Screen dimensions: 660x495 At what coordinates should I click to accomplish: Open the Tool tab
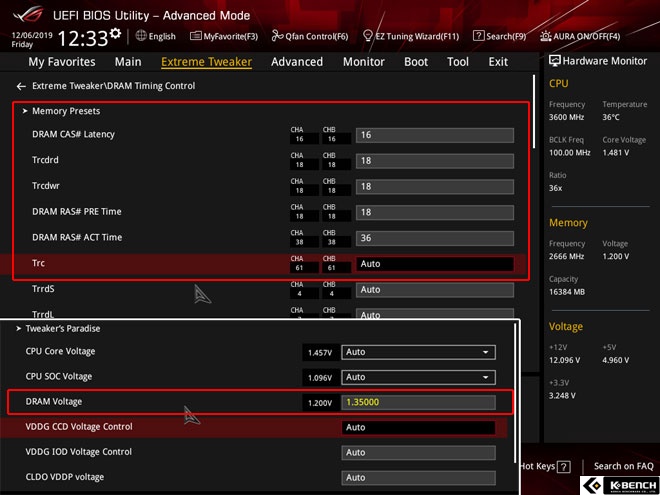point(458,62)
